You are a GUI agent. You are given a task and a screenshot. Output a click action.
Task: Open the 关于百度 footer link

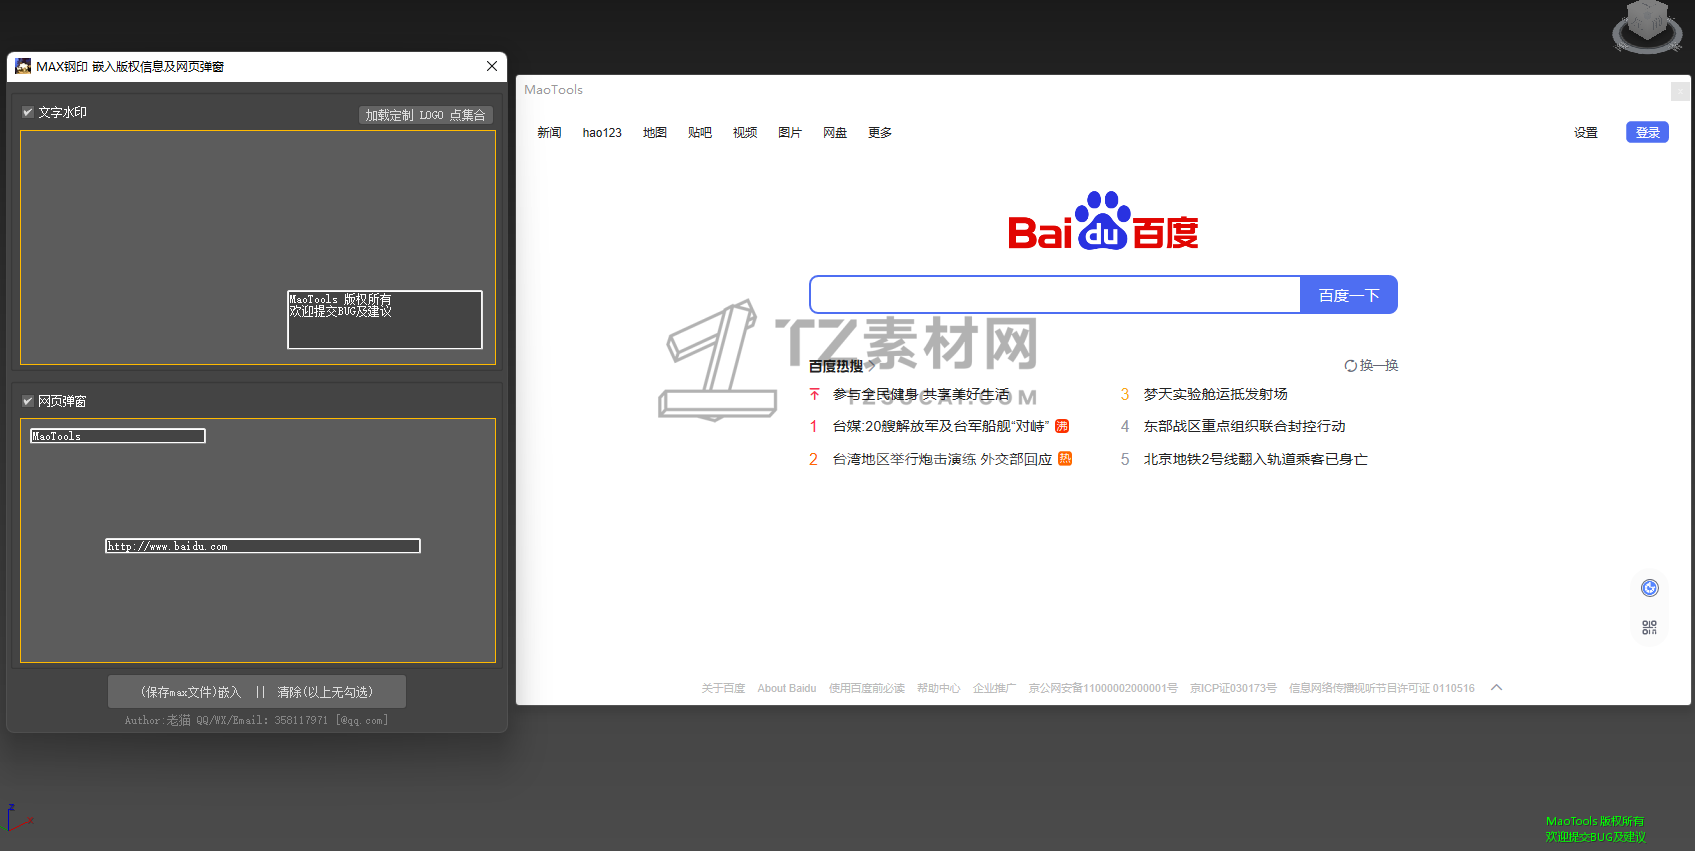click(x=723, y=688)
